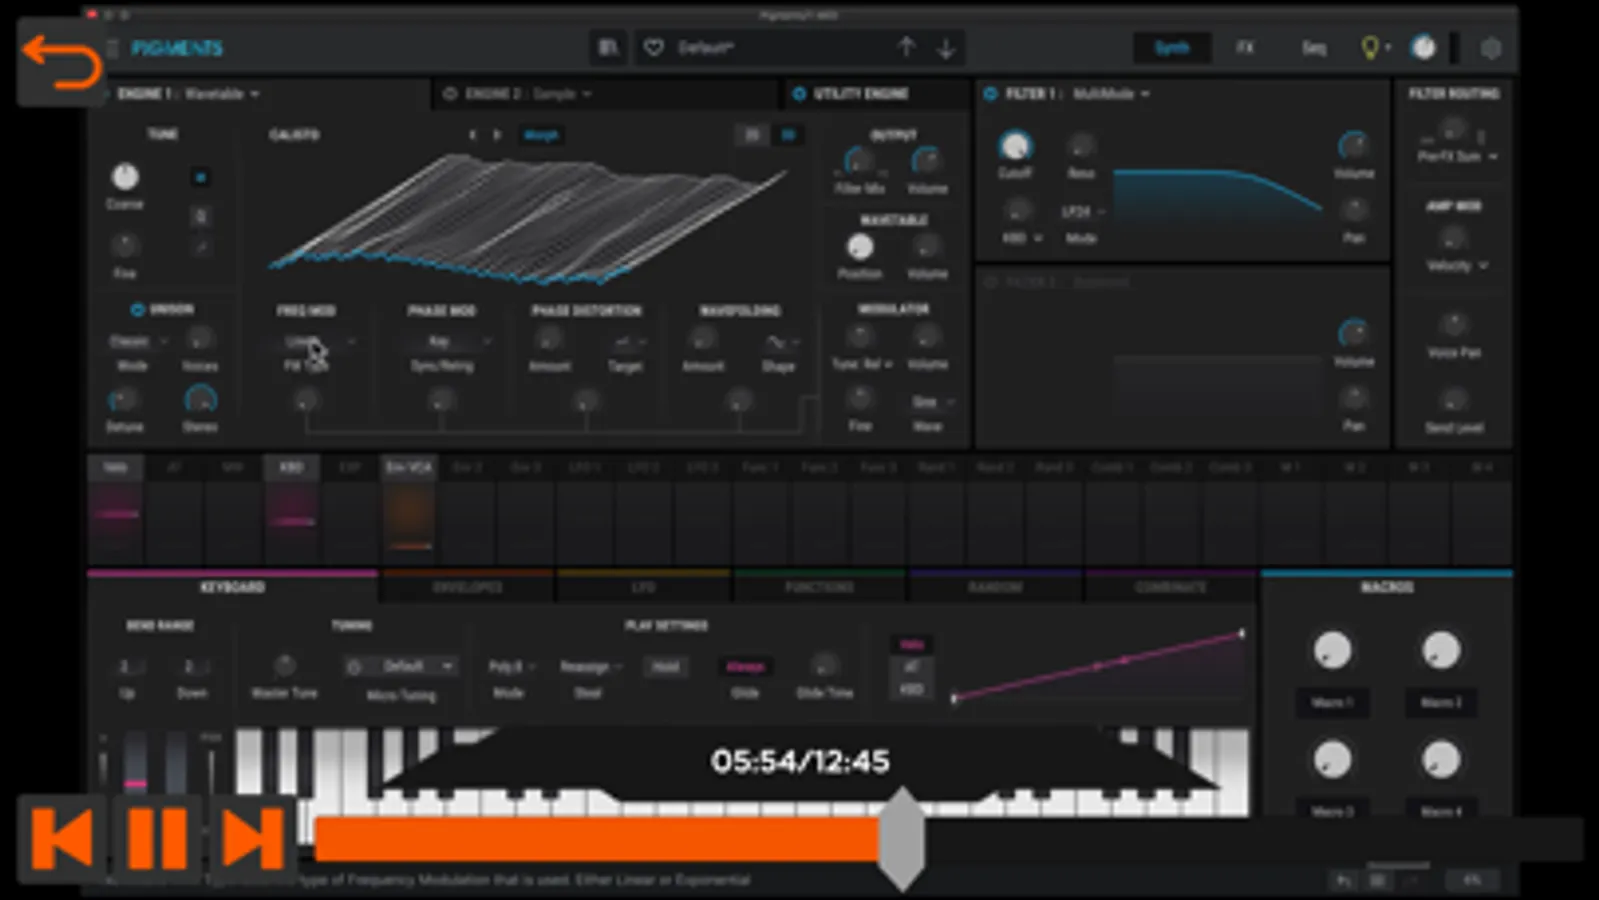The width and height of the screenshot is (1599, 900).
Task: Open the LFO modulation tab
Action: [643, 587]
